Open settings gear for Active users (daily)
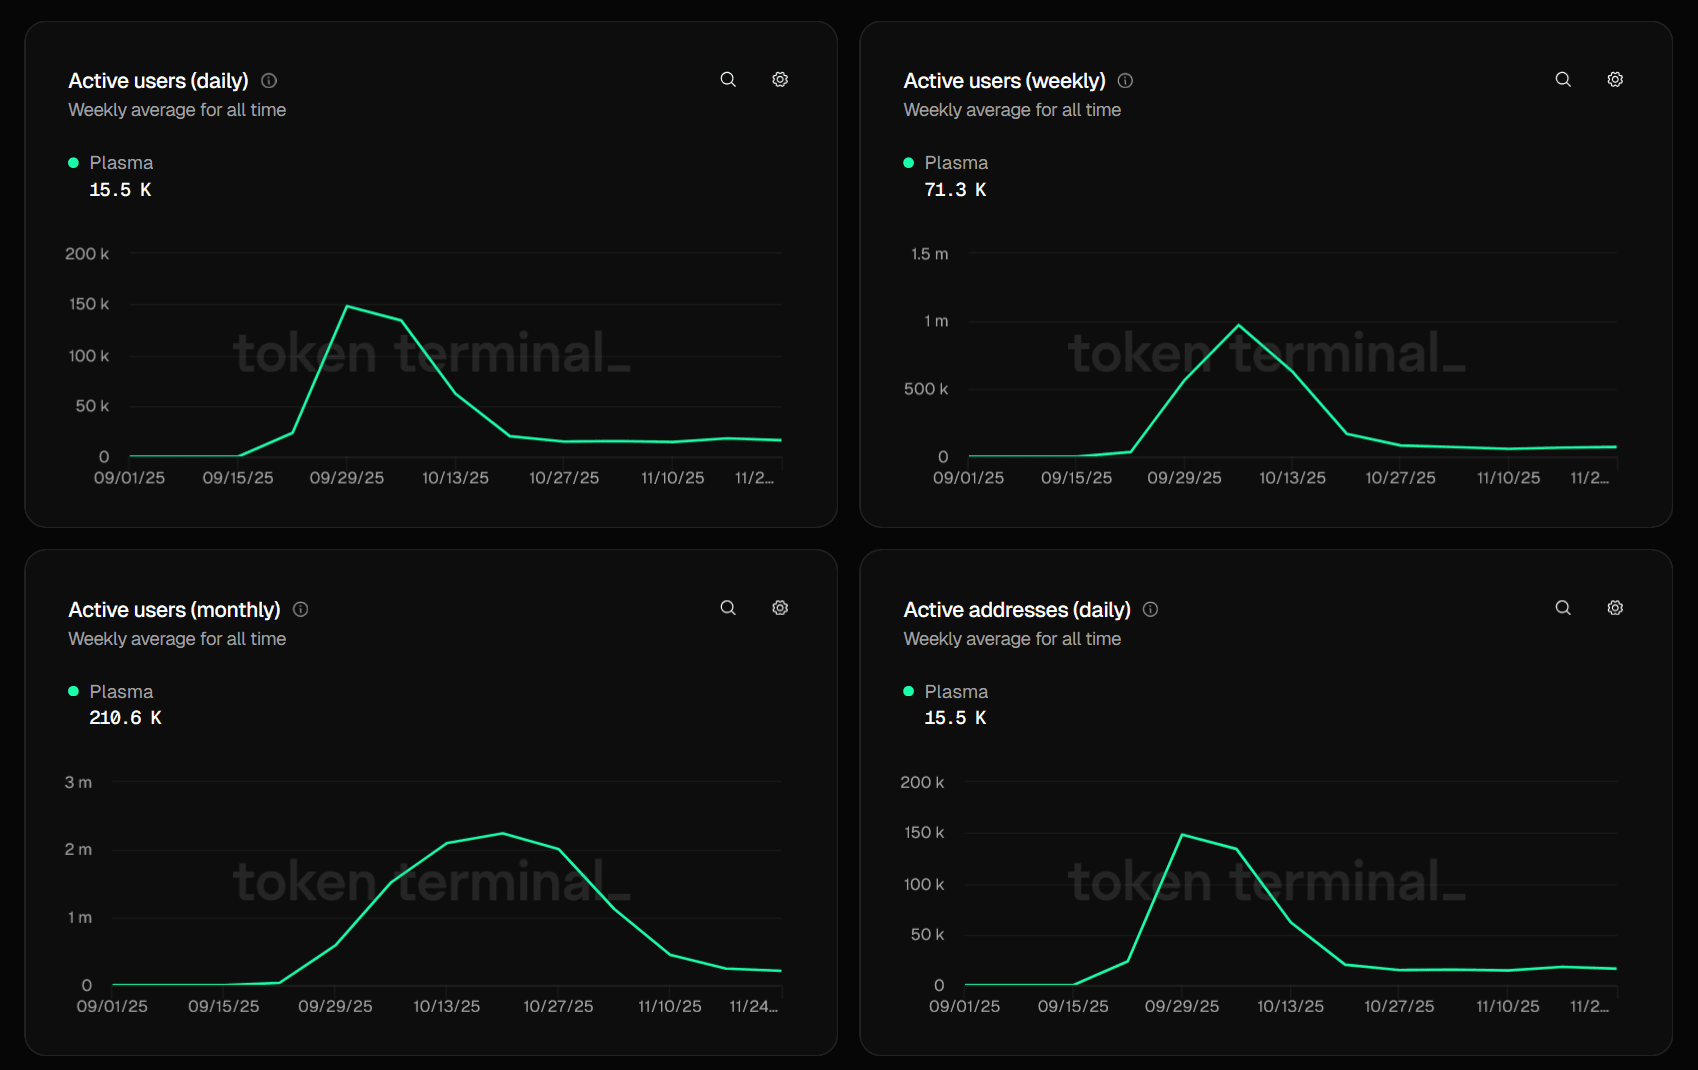The height and width of the screenshot is (1070, 1698). click(780, 80)
